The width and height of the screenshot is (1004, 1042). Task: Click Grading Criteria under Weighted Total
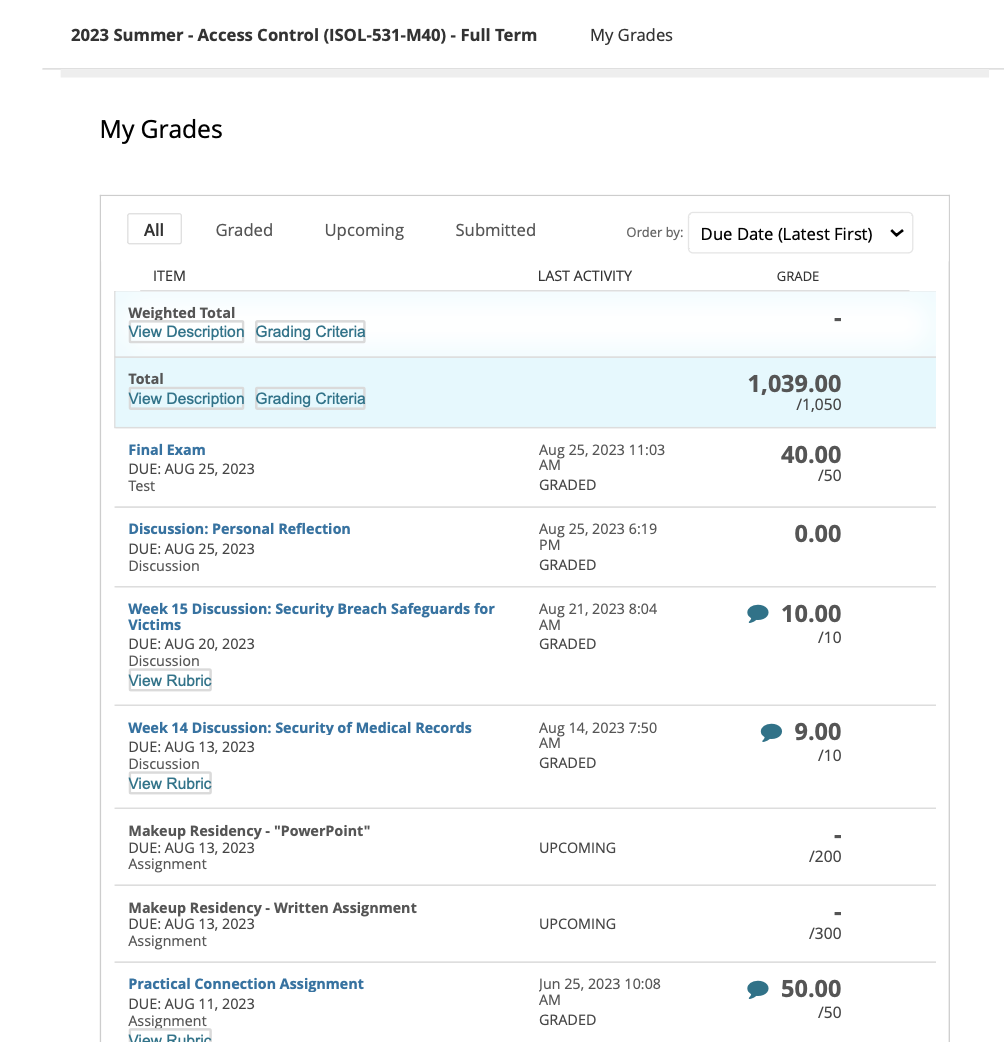tap(310, 332)
